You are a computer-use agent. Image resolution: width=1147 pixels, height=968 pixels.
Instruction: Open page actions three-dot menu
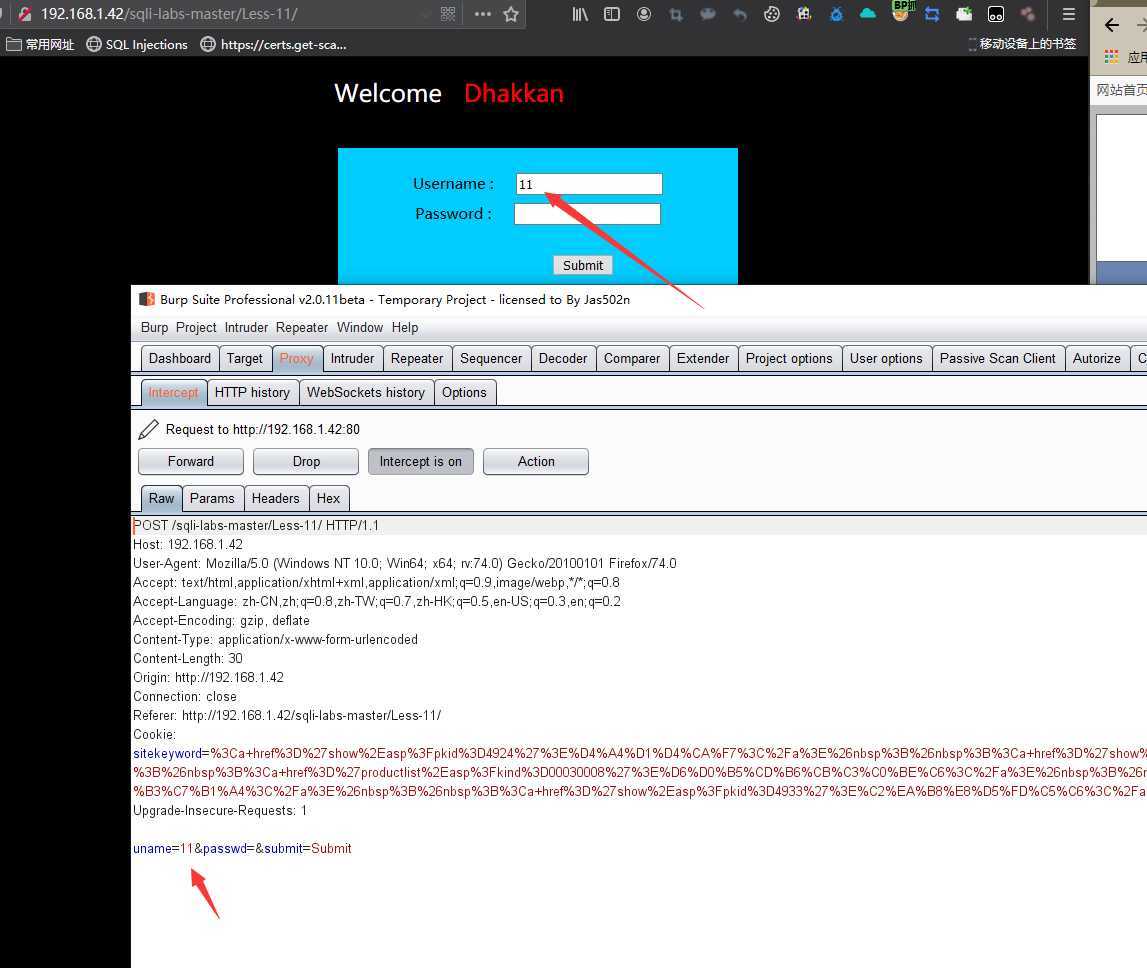pos(483,14)
